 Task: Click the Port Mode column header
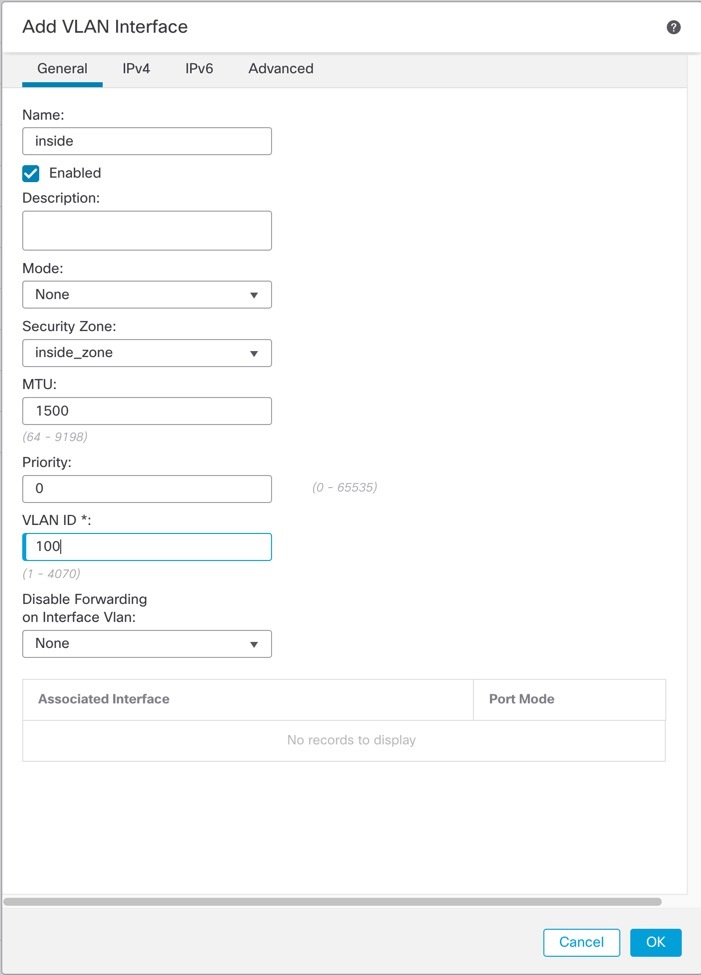pyautogui.click(x=521, y=699)
